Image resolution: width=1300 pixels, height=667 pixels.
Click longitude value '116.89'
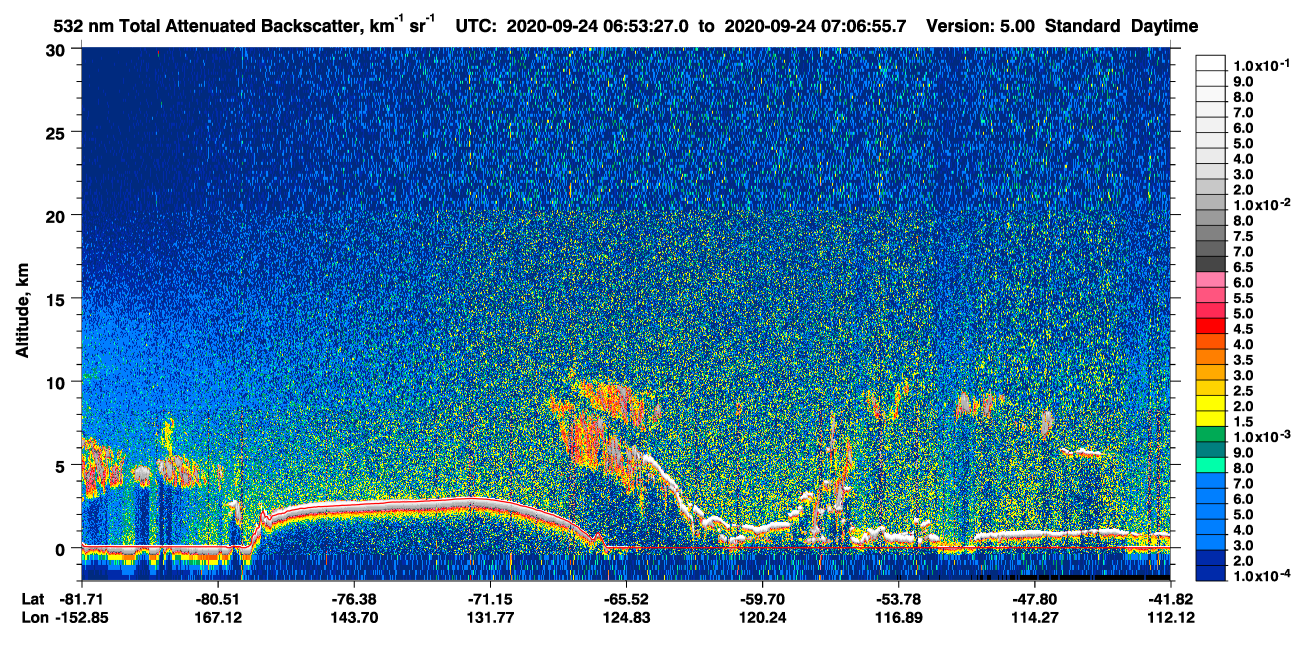click(898, 618)
